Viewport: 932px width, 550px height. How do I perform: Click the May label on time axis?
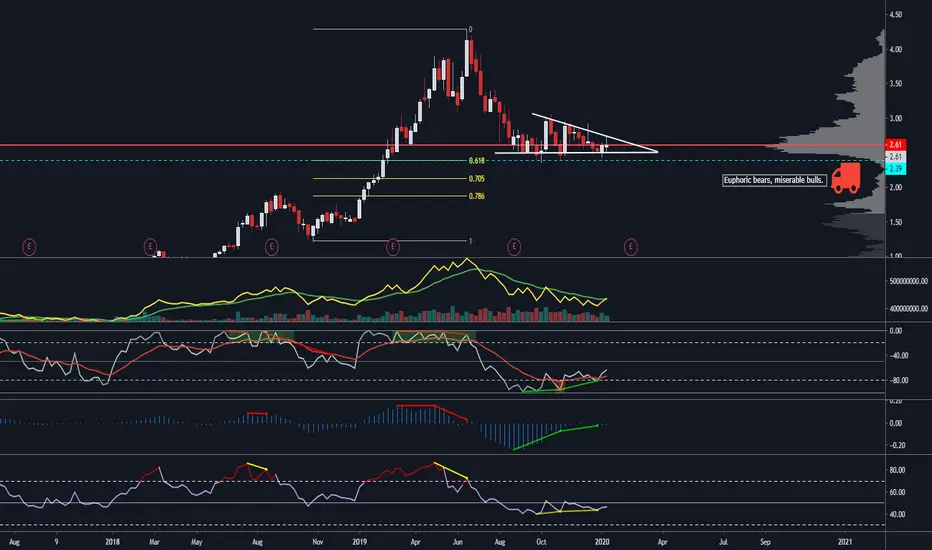196,542
